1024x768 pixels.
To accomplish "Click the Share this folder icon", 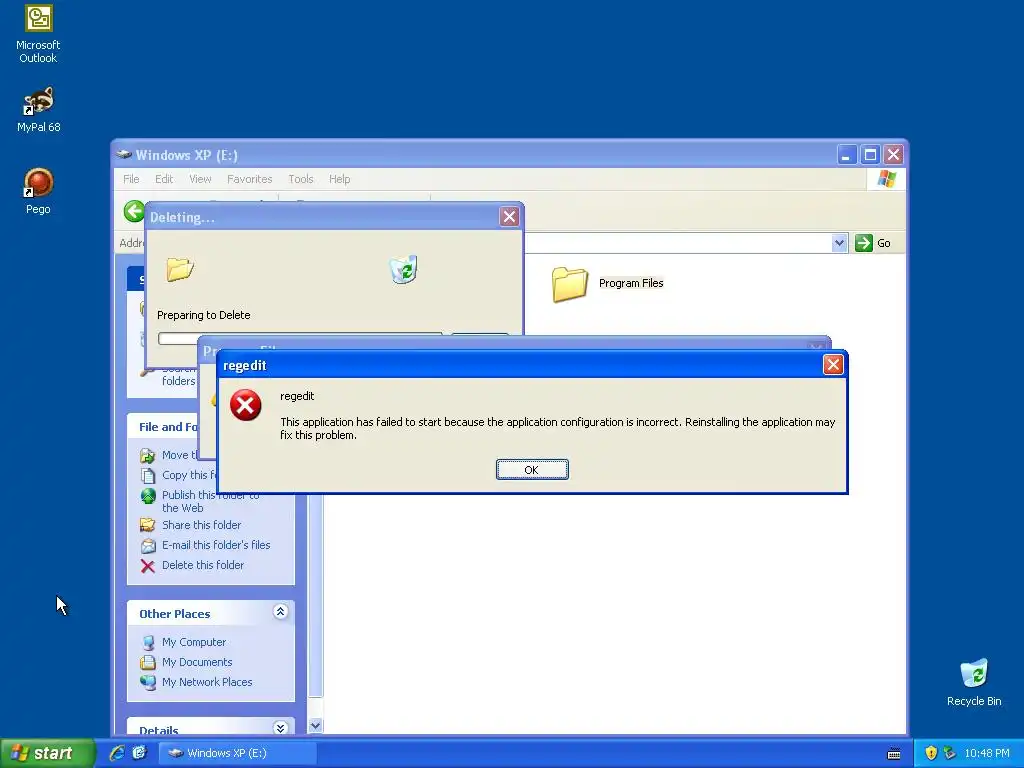I will 148,525.
